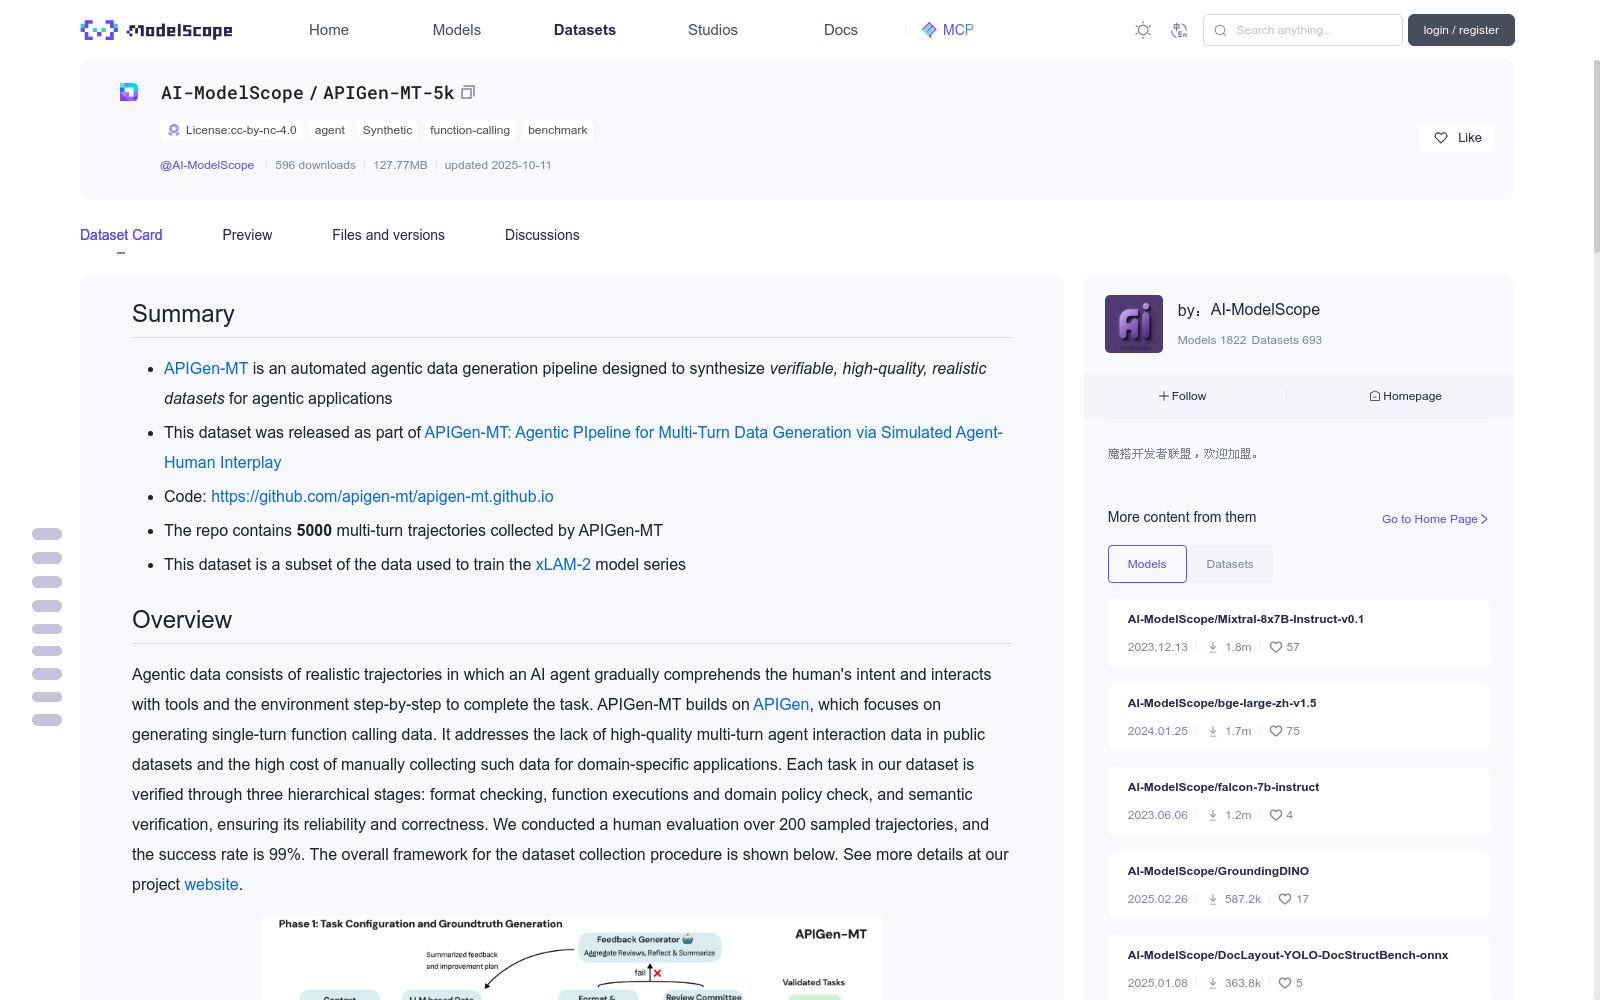Like this dataset
The image size is (1600, 1000).
click(1456, 138)
